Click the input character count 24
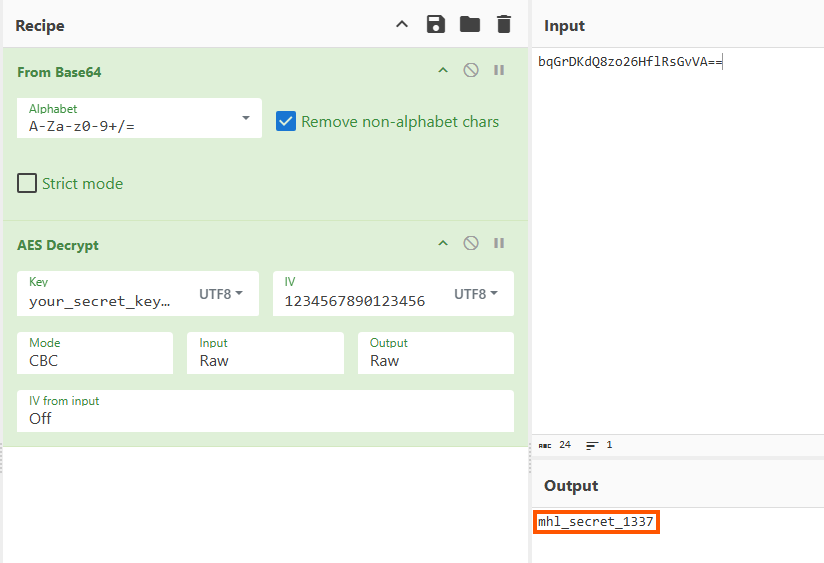The width and height of the screenshot is (824, 563). point(565,445)
